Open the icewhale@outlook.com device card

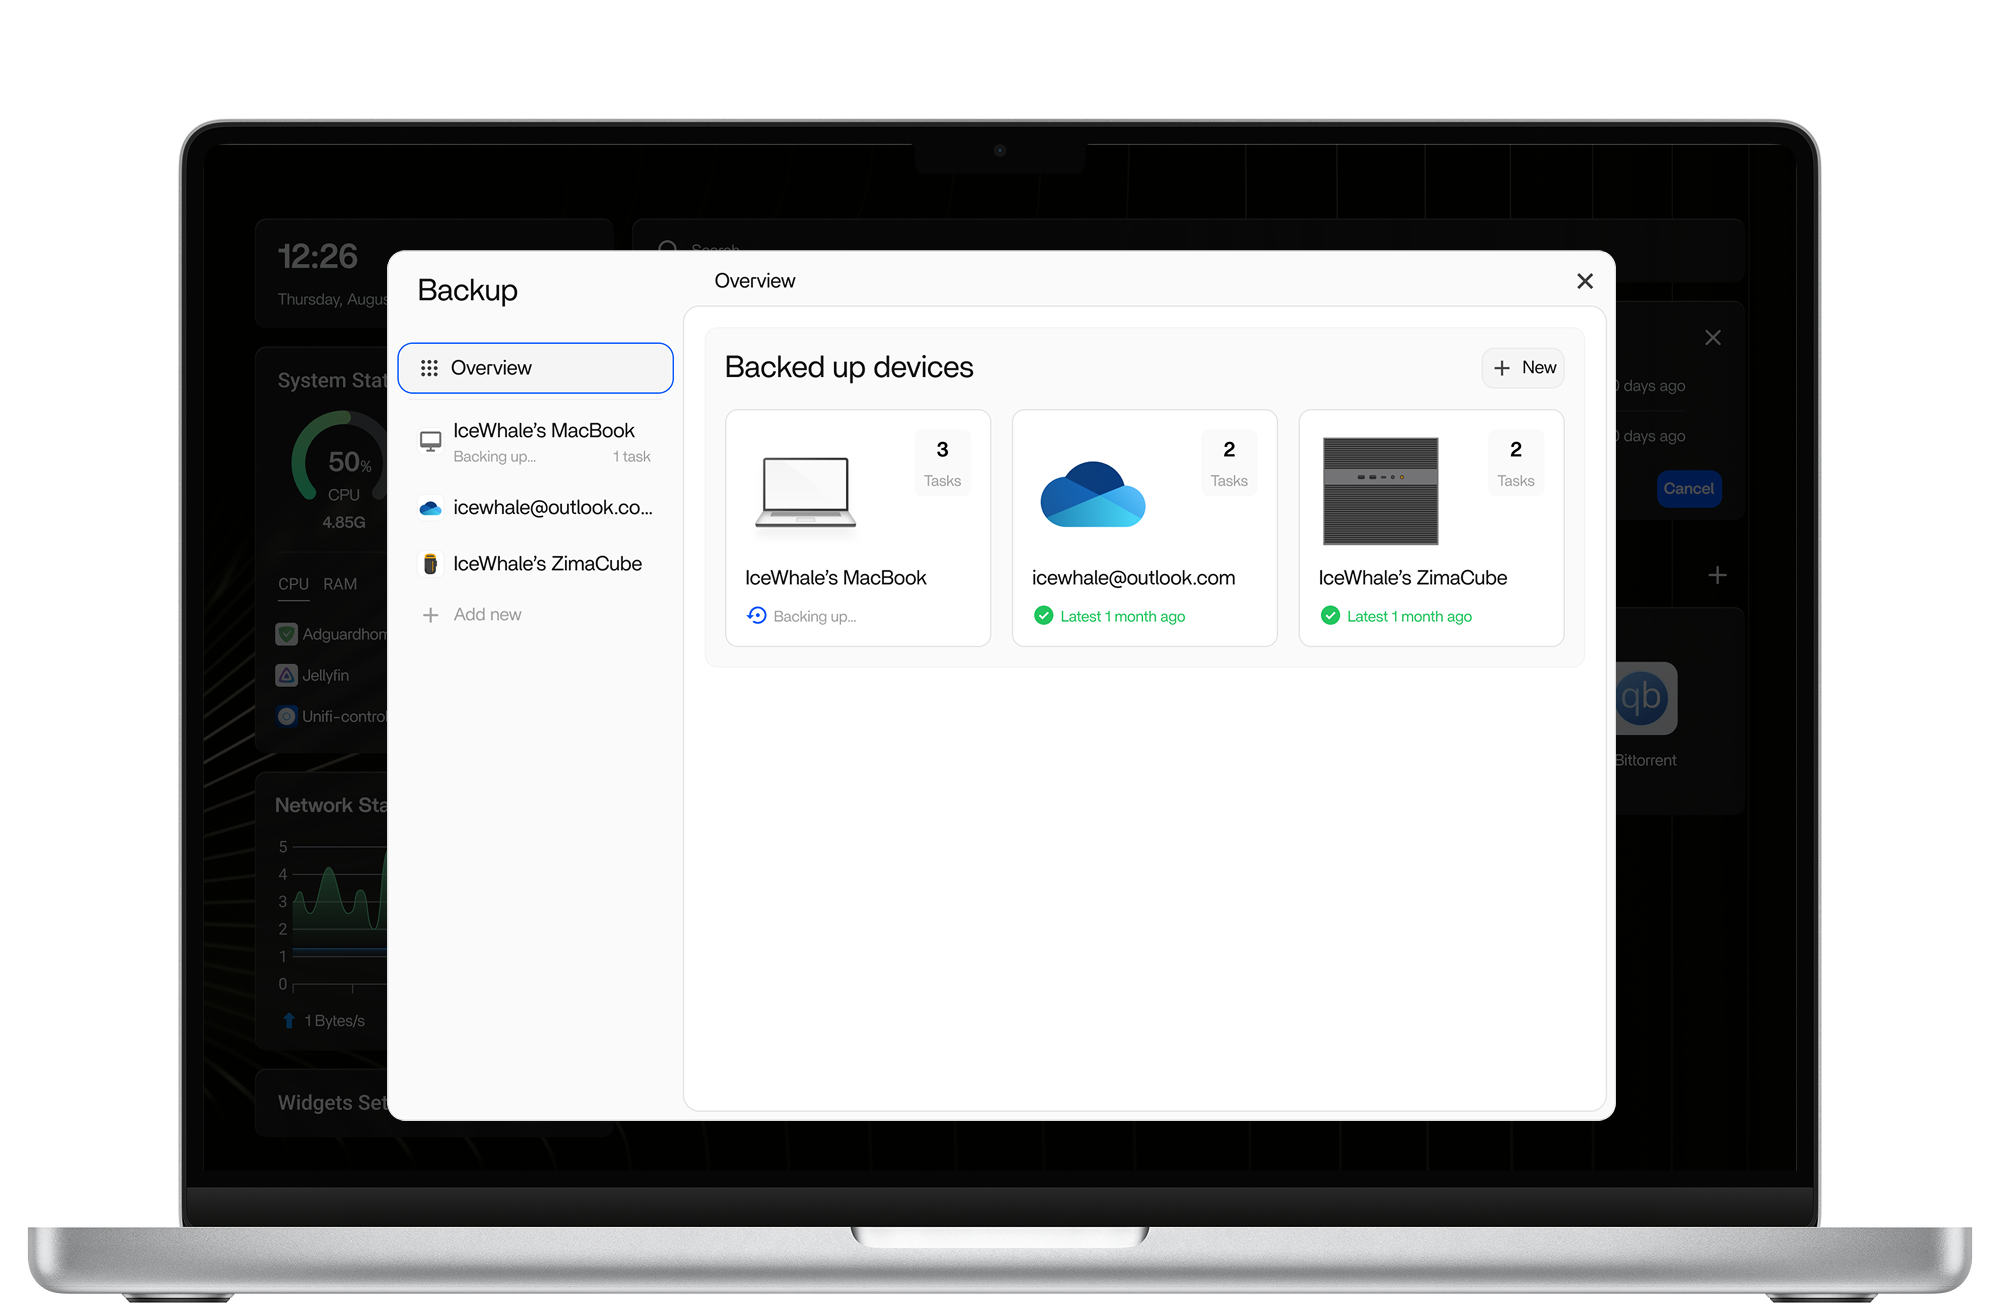point(1133,578)
